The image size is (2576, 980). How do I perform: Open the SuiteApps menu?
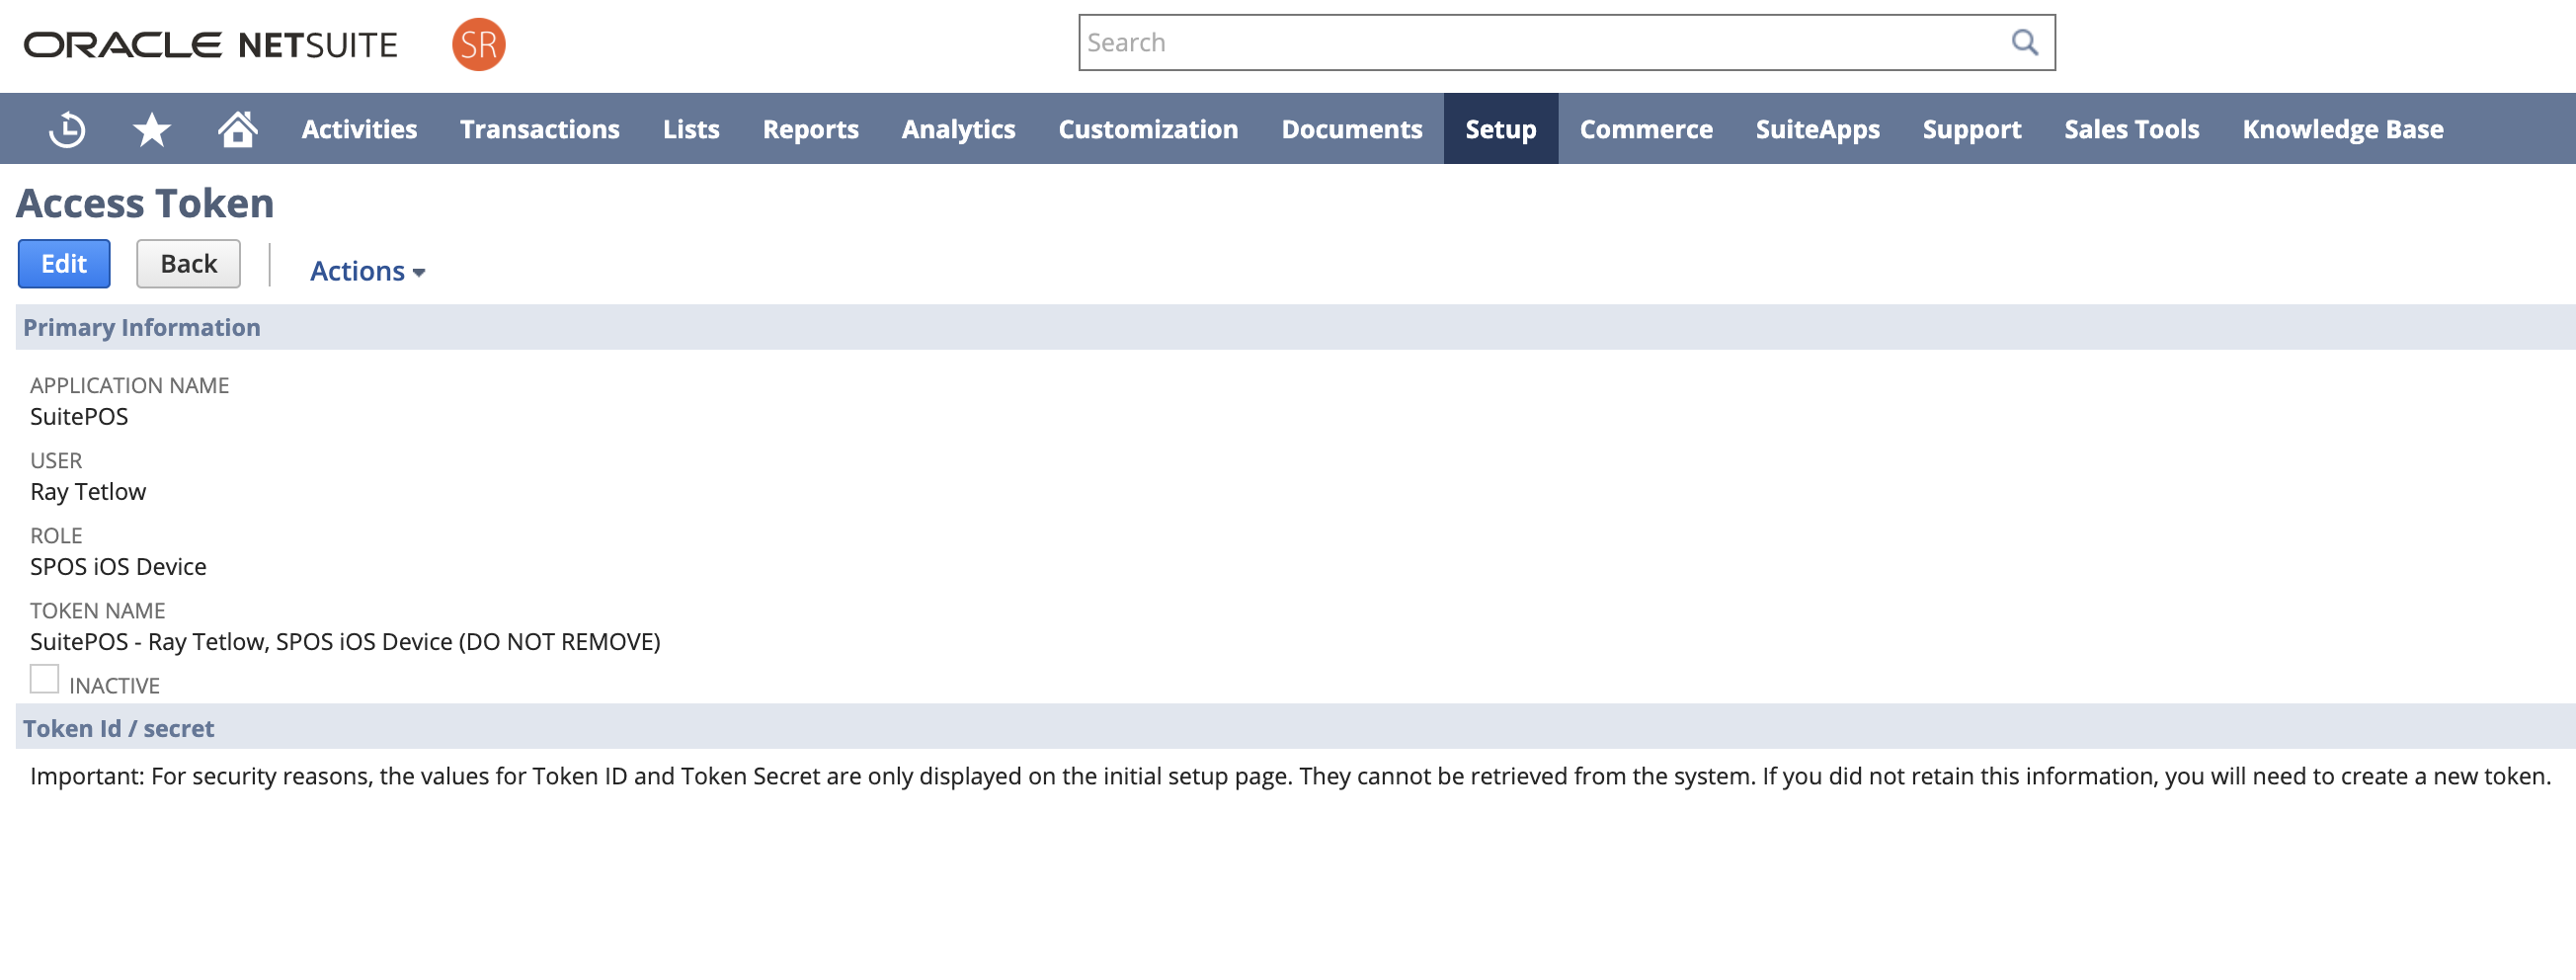pyautogui.click(x=1817, y=129)
